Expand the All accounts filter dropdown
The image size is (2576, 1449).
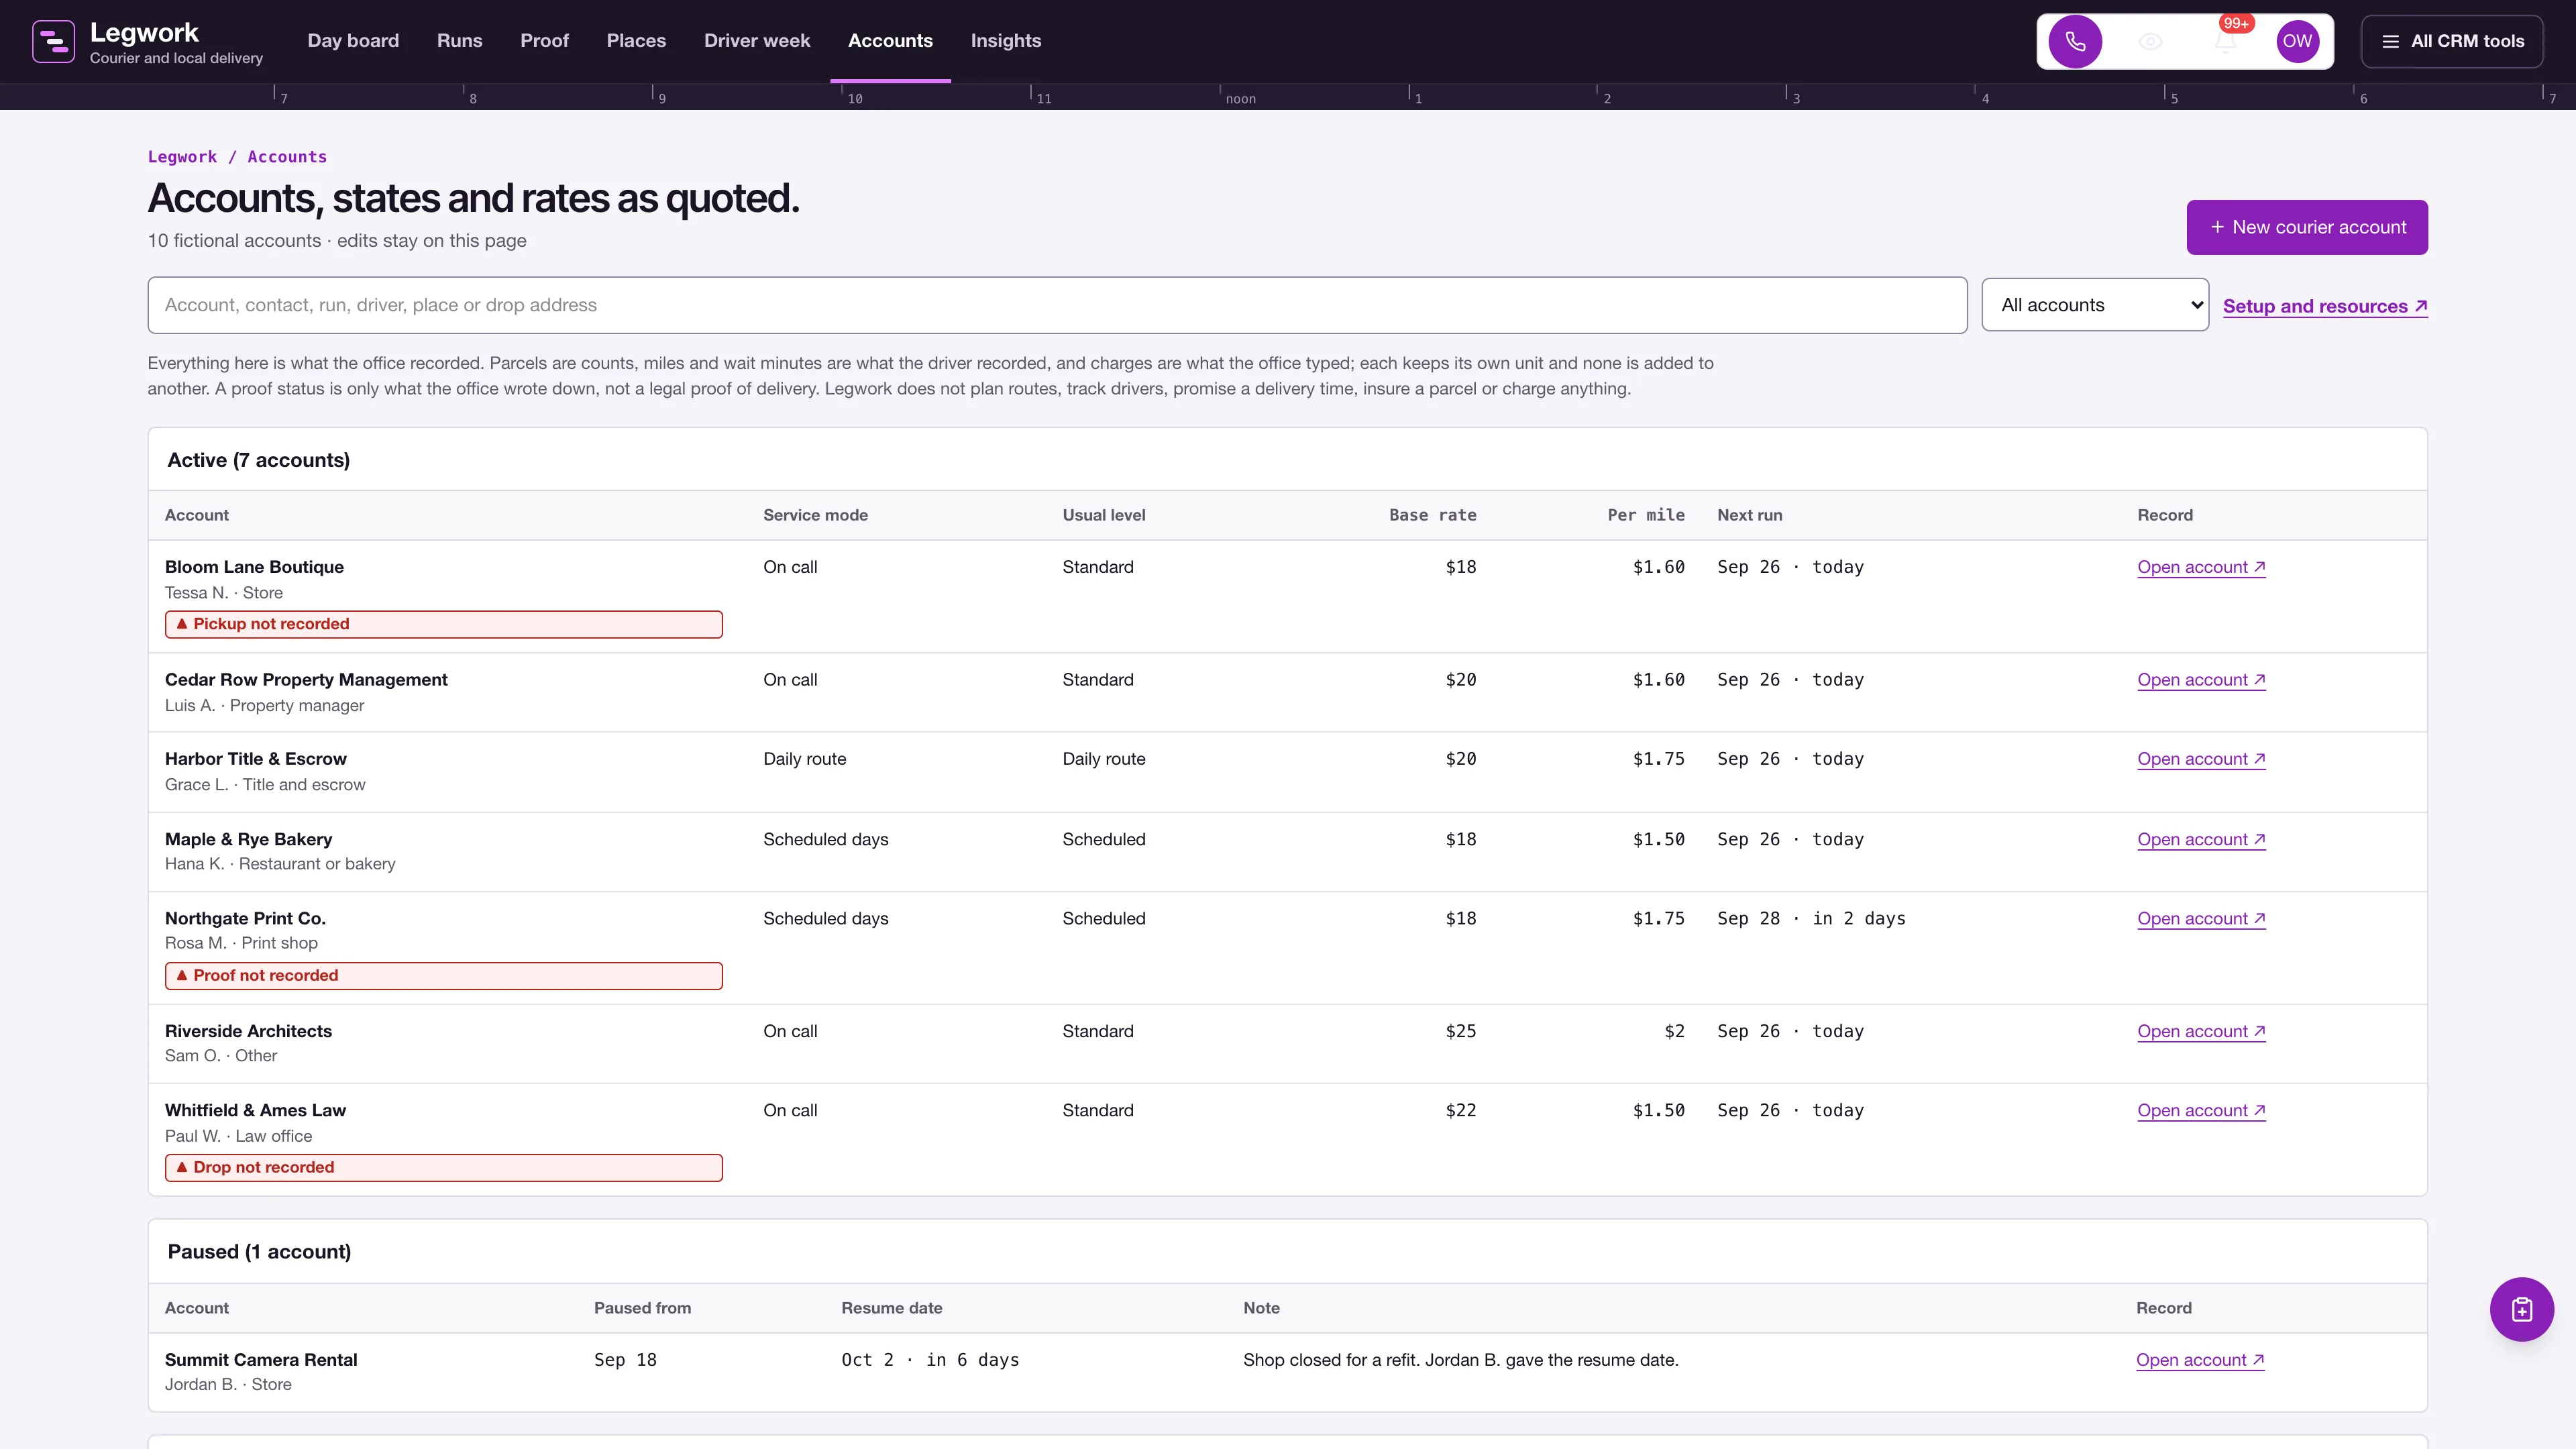pyautogui.click(x=2095, y=305)
